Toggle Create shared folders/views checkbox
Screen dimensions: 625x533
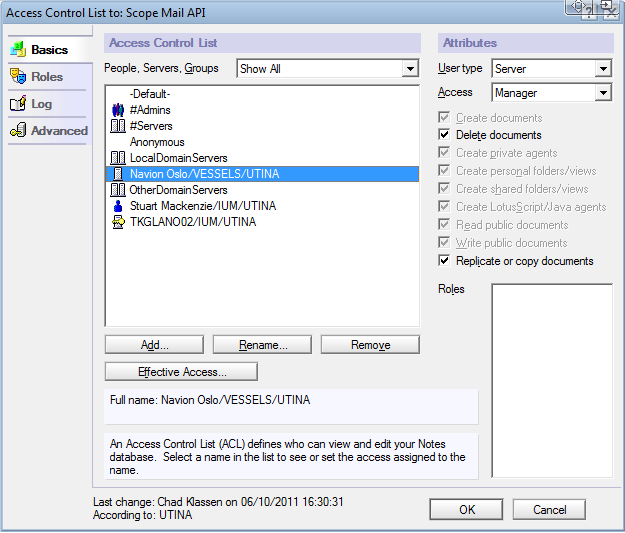(x=444, y=189)
